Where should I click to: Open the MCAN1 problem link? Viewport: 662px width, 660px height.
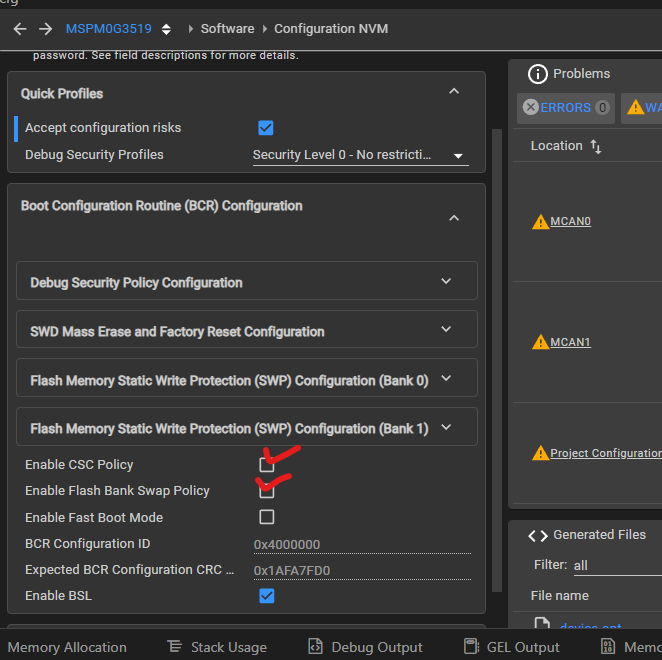click(570, 342)
